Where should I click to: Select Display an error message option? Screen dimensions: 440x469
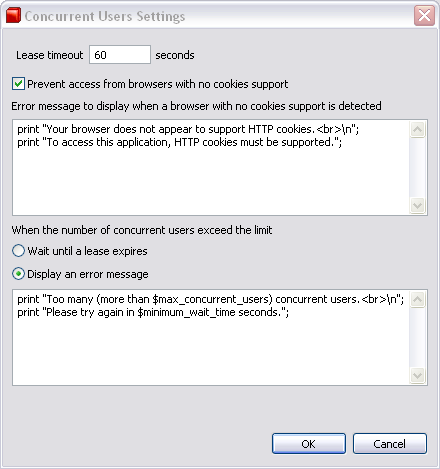point(18,274)
